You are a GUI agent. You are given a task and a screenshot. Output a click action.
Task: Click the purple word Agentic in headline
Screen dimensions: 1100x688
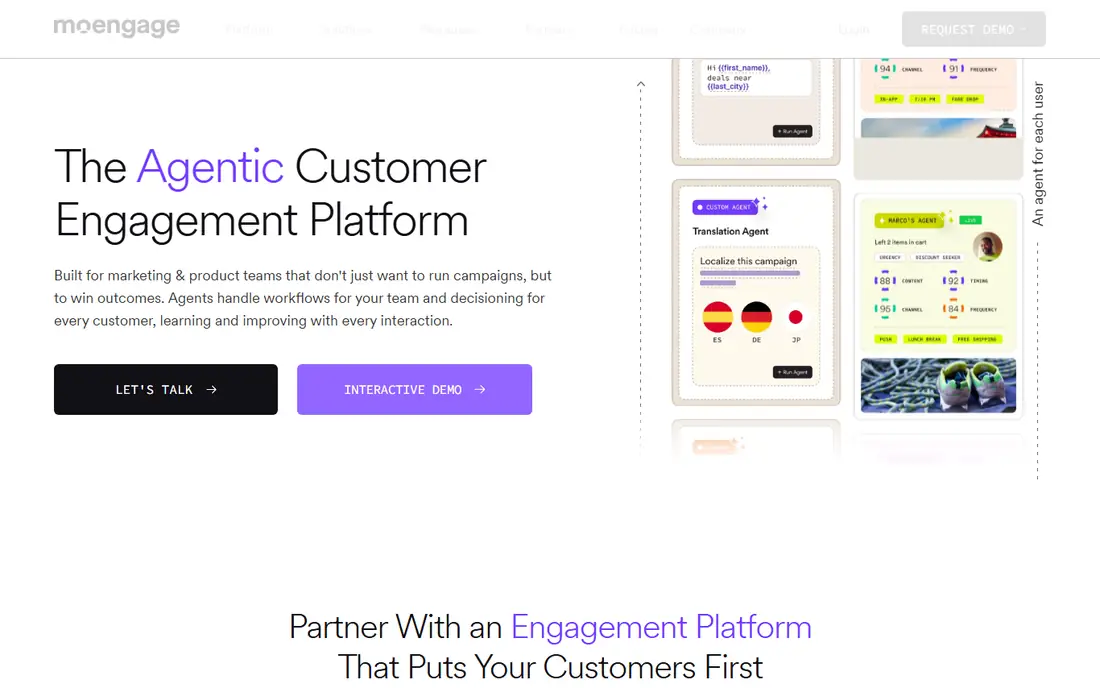[210, 168]
